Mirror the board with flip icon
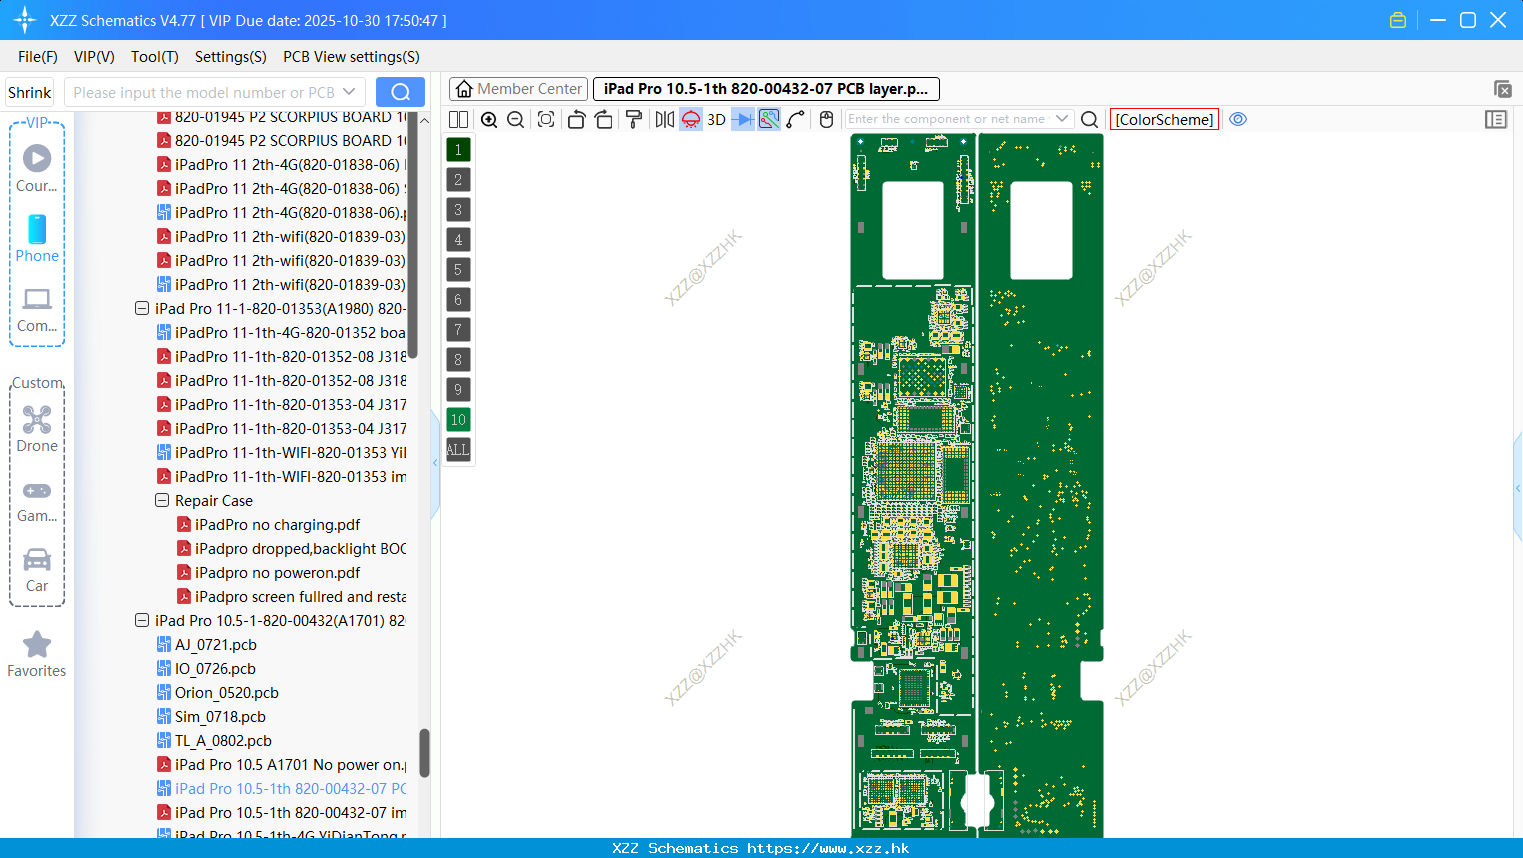 [665, 119]
